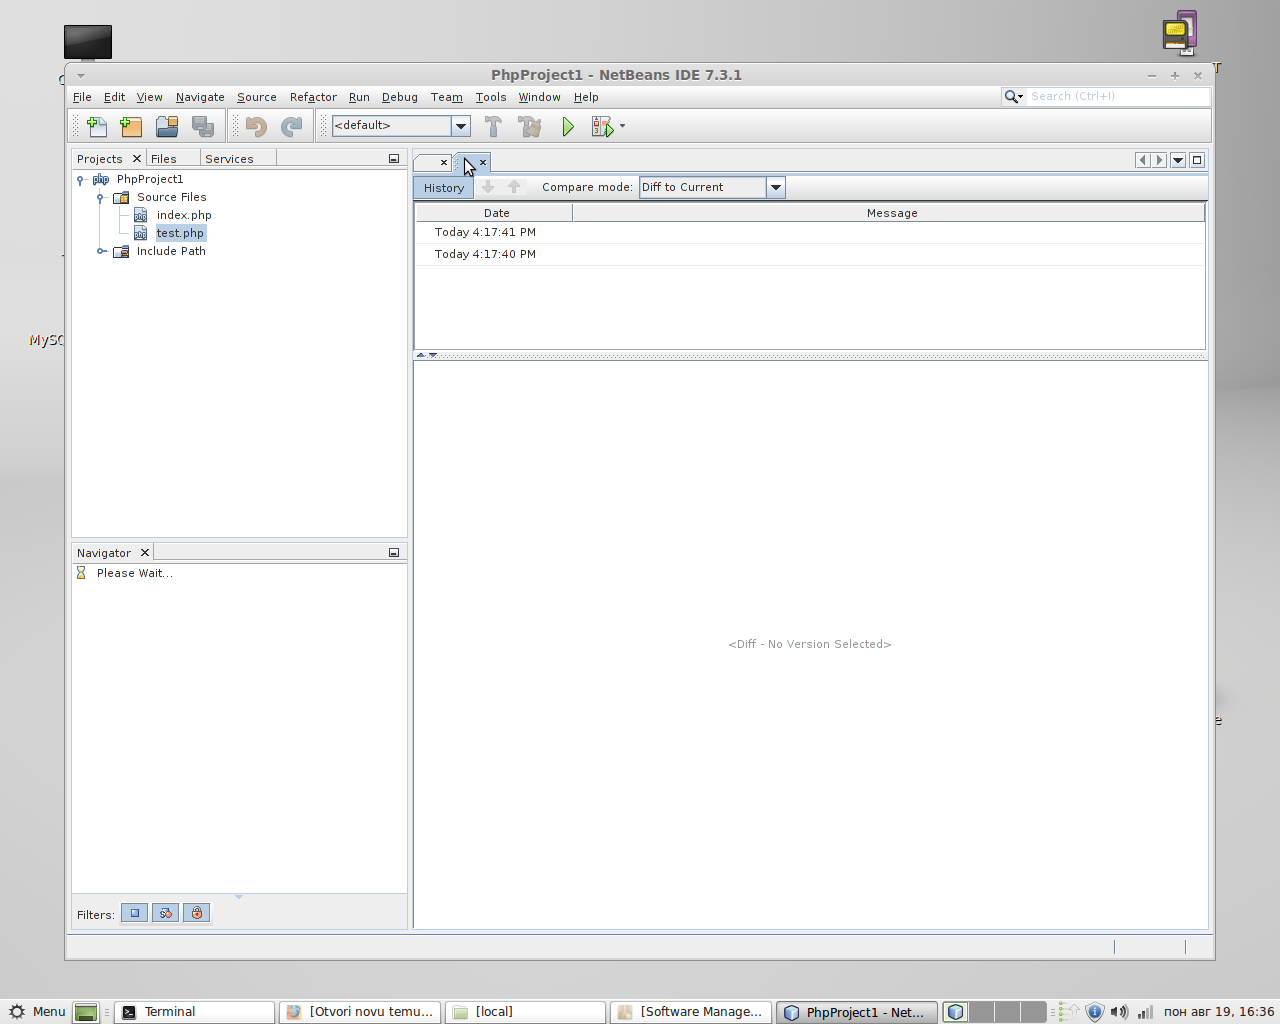Open the File menu
The width and height of the screenshot is (1280, 1024).
(x=82, y=97)
